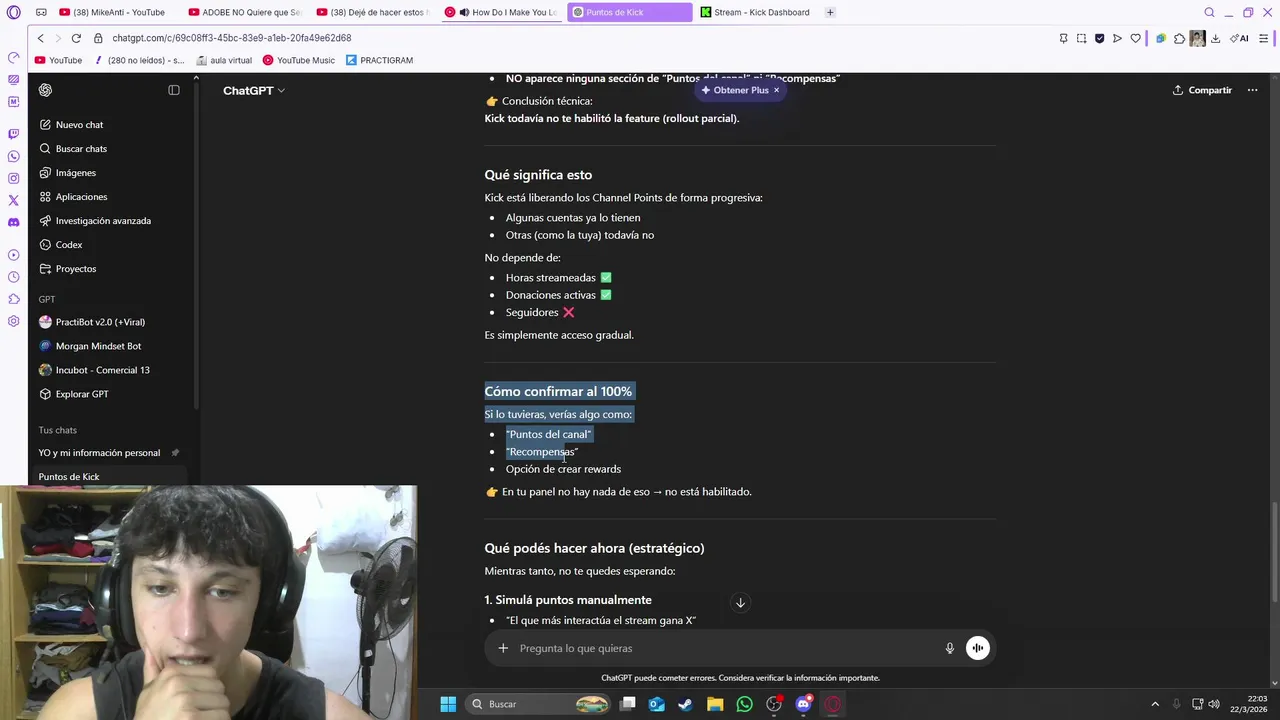
Task: Open Opera AI button
Action: (x=1240, y=38)
